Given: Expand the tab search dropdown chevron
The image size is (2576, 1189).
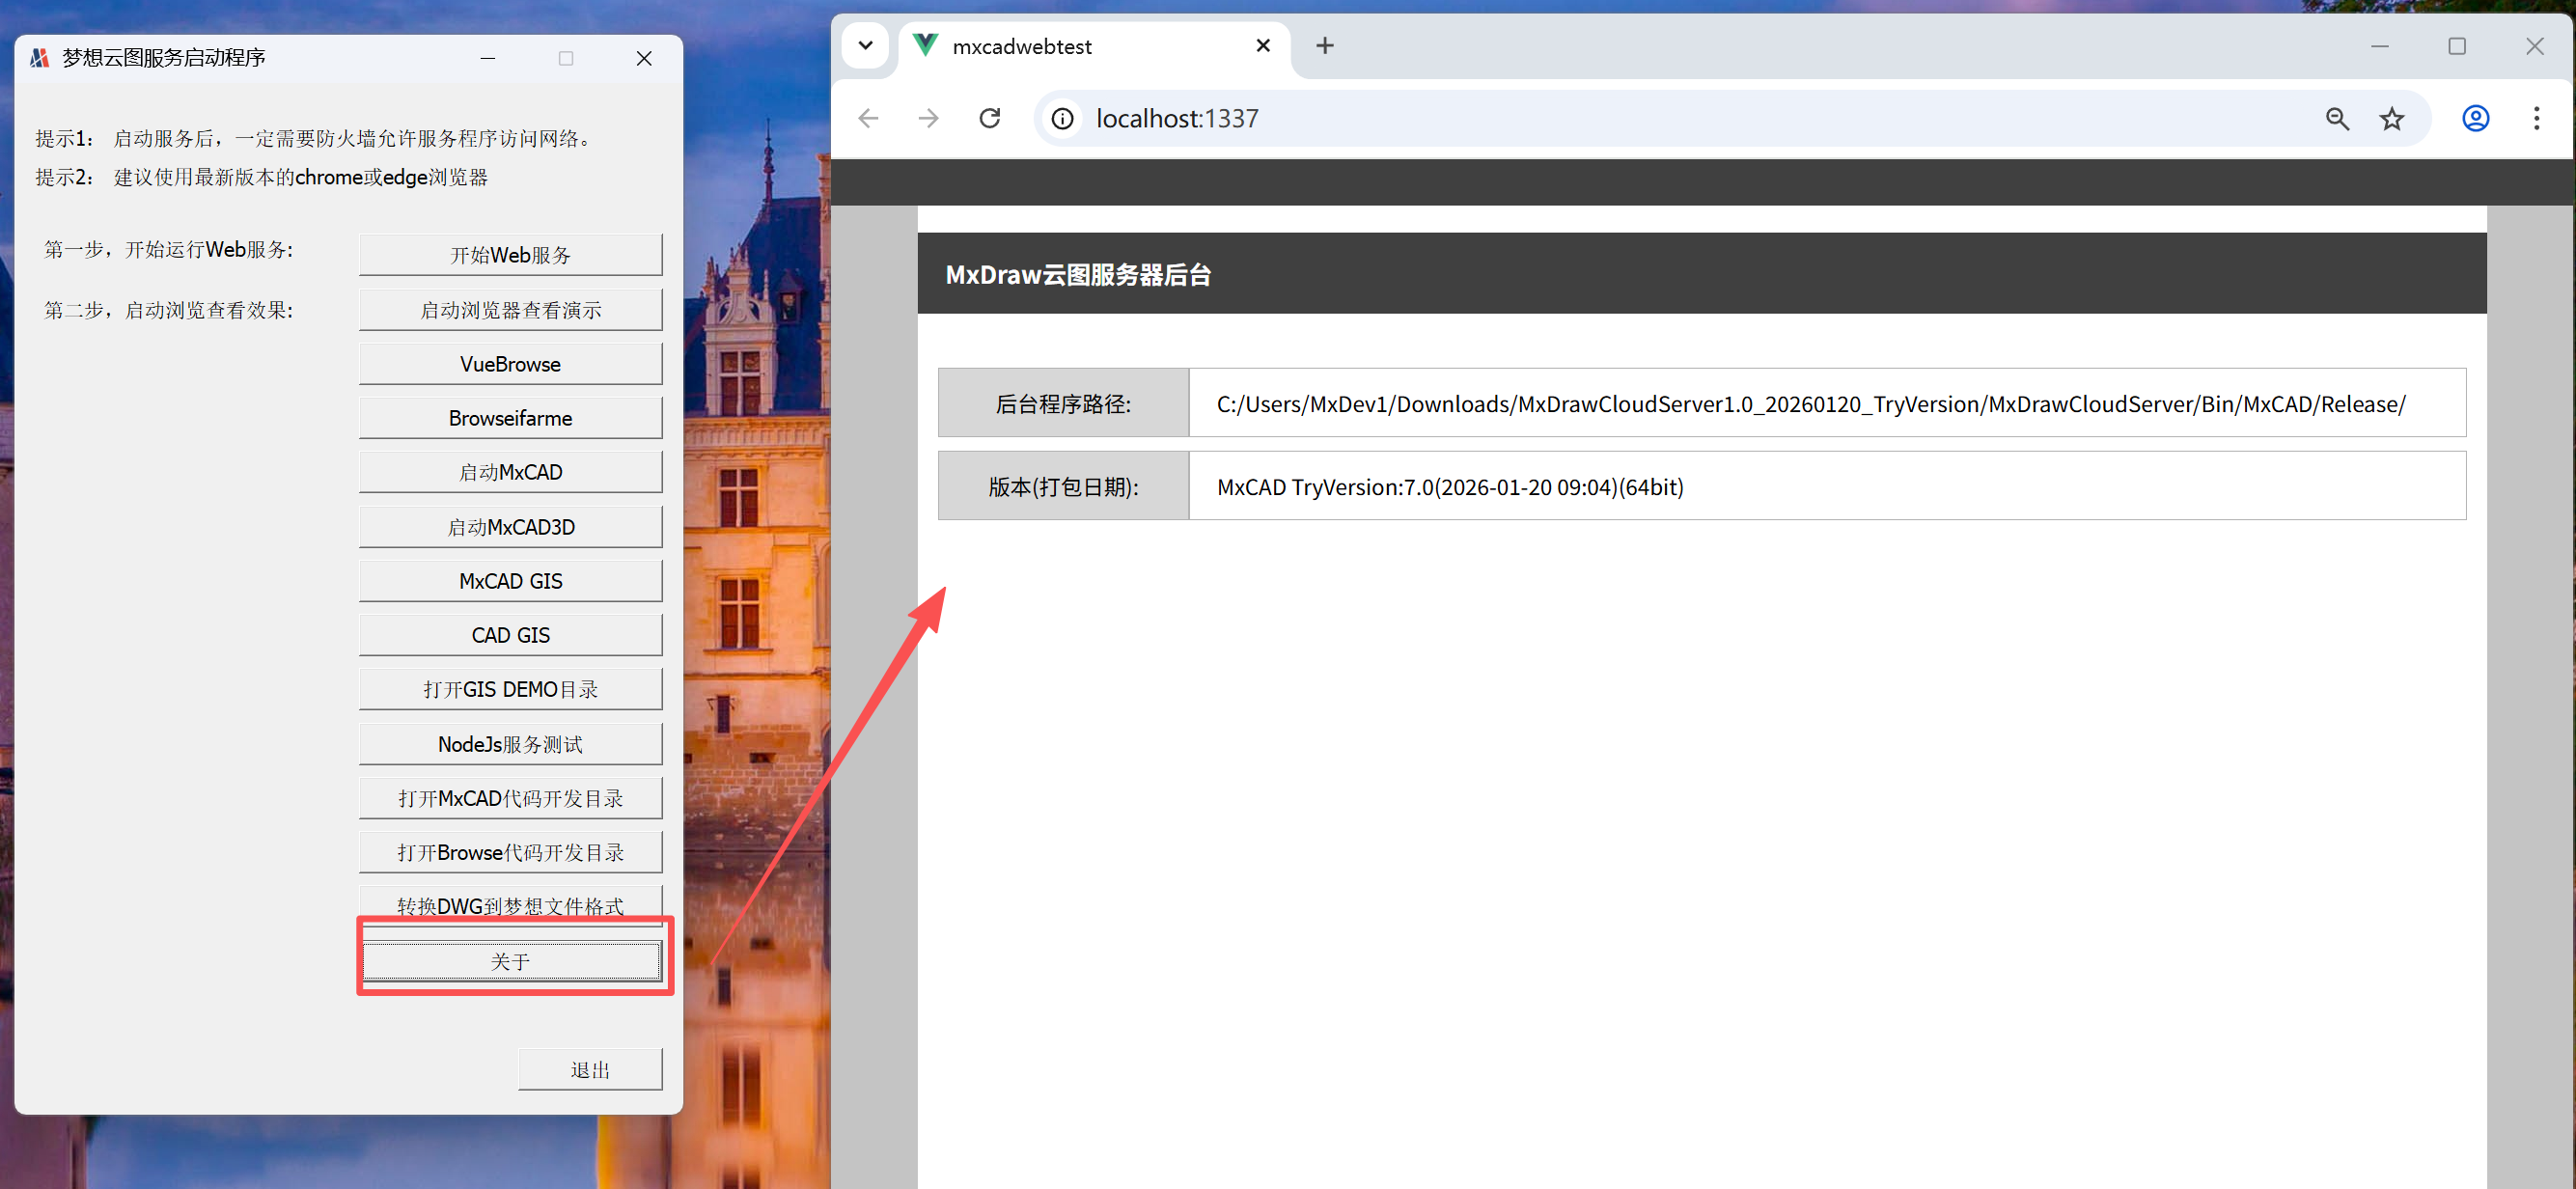Looking at the screenshot, I should (x=865, y=46).
